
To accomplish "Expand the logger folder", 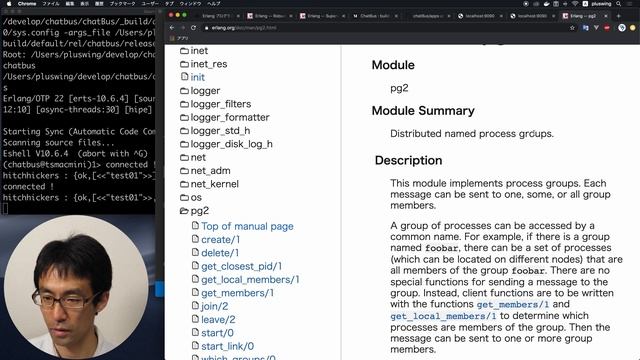I will coord(200,91).
